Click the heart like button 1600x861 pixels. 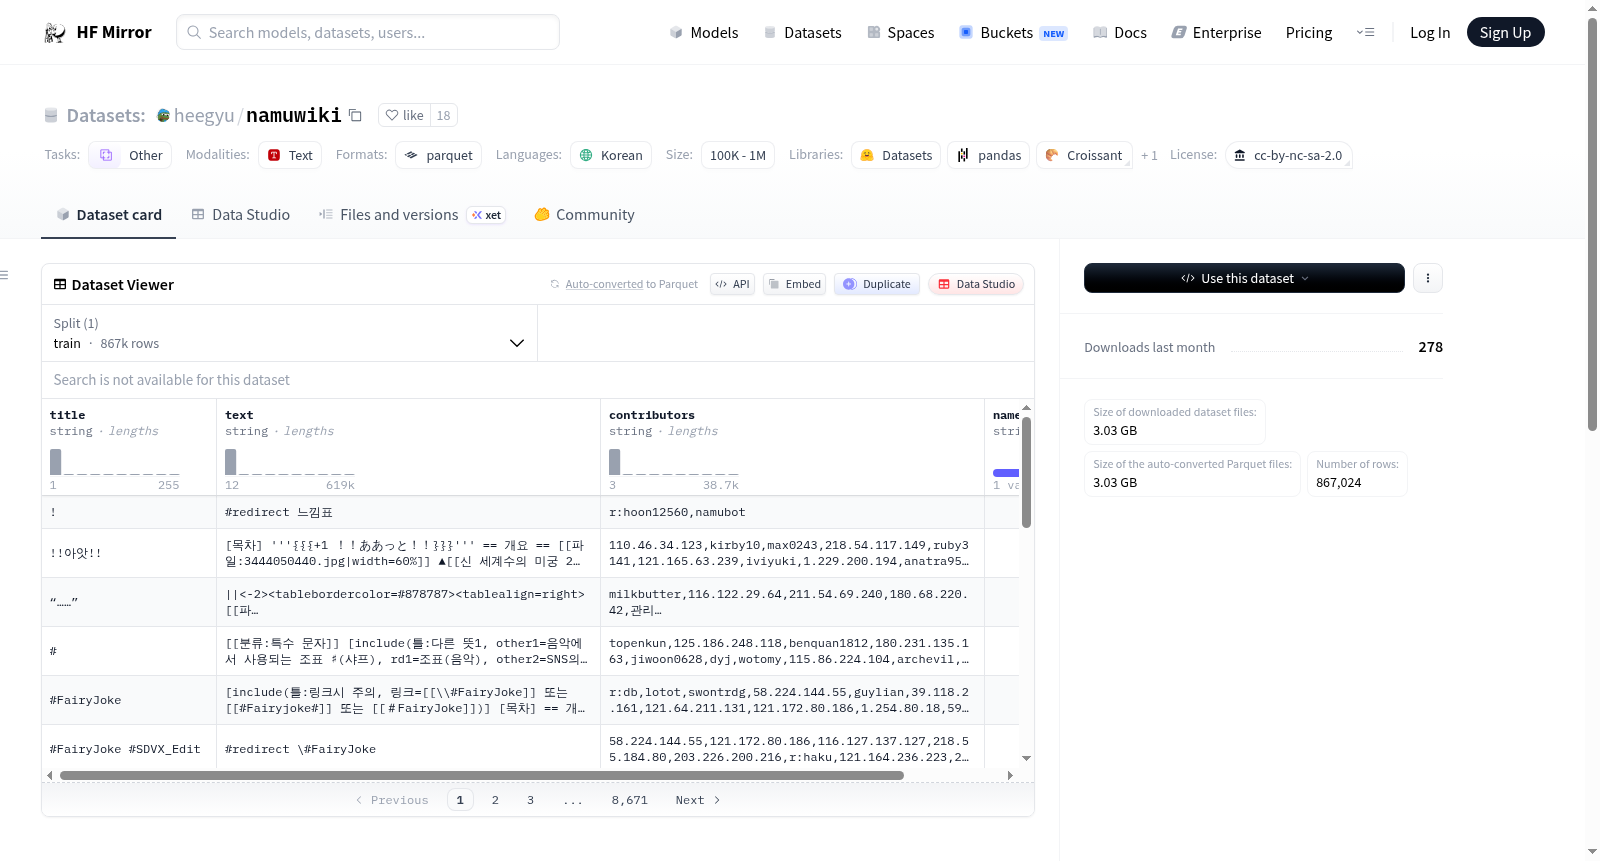(x=404, y=115)
